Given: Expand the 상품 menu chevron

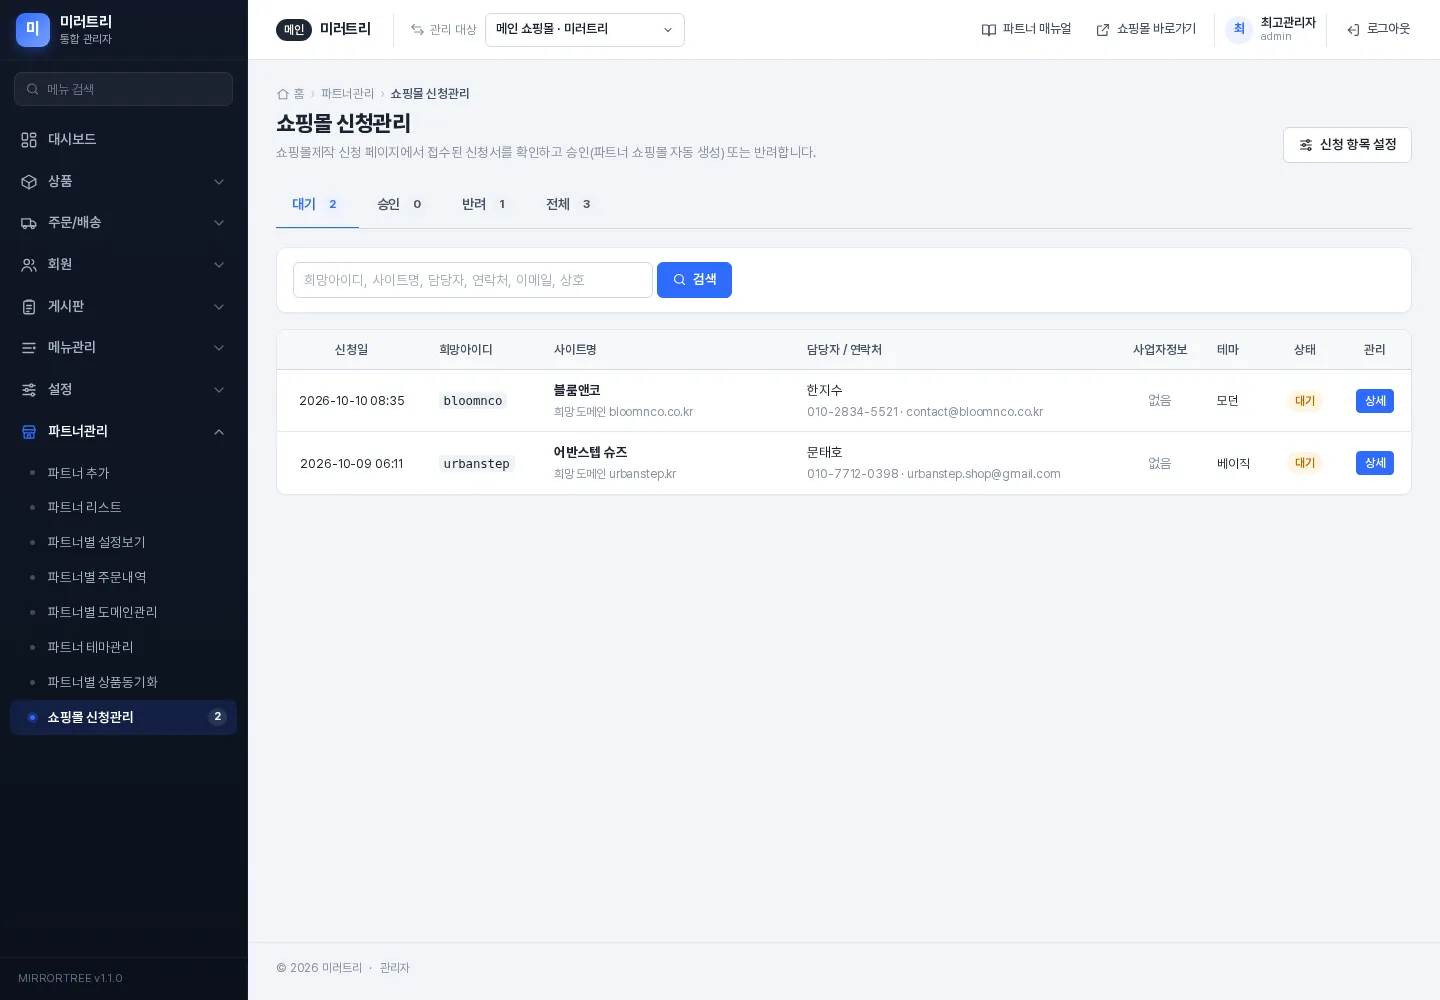Looking at the screenshot, I should coord(219,182).
